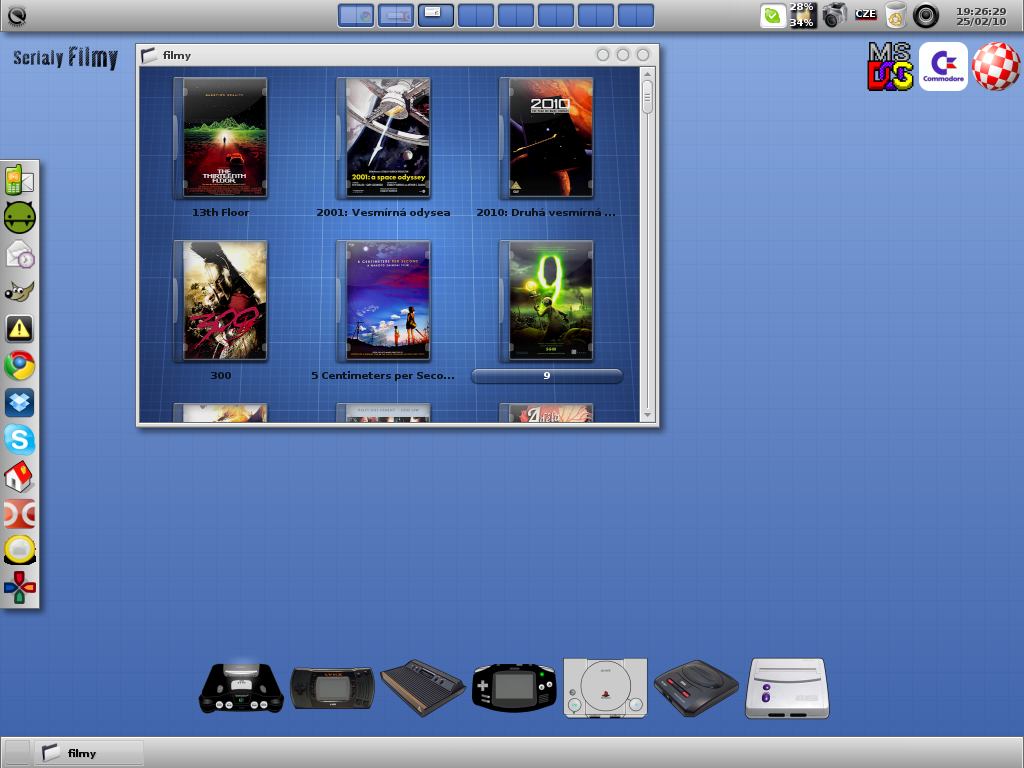Open the phone and mail icon in side panel
Image resolution: width=1024 pixels, height=768 pixels.
click(20, 180)
